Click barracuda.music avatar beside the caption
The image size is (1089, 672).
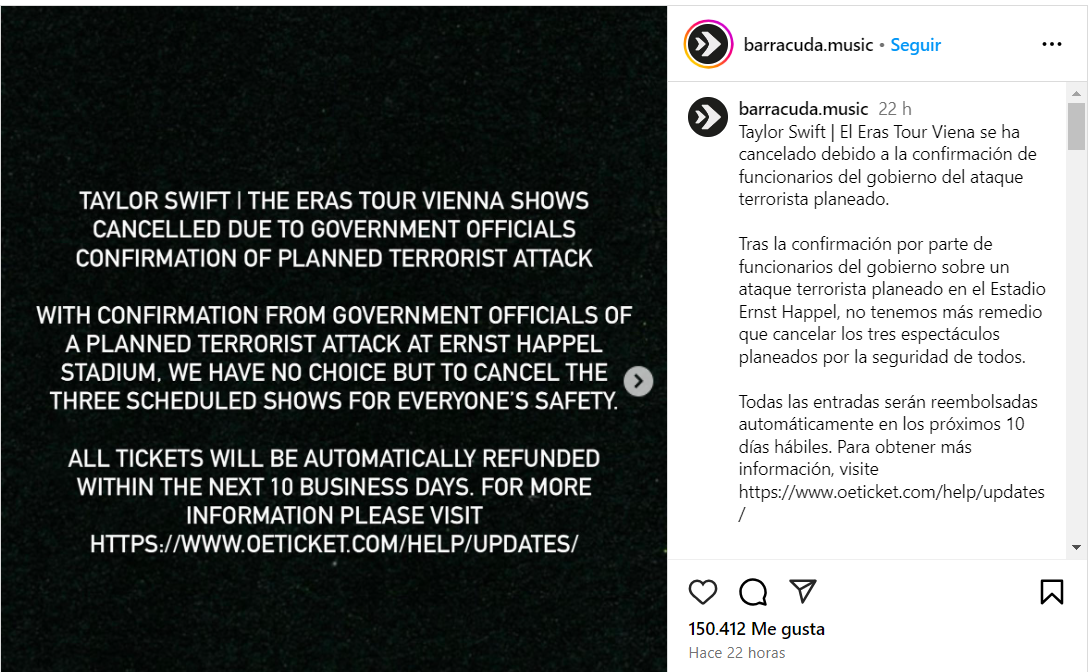[708, 117]
